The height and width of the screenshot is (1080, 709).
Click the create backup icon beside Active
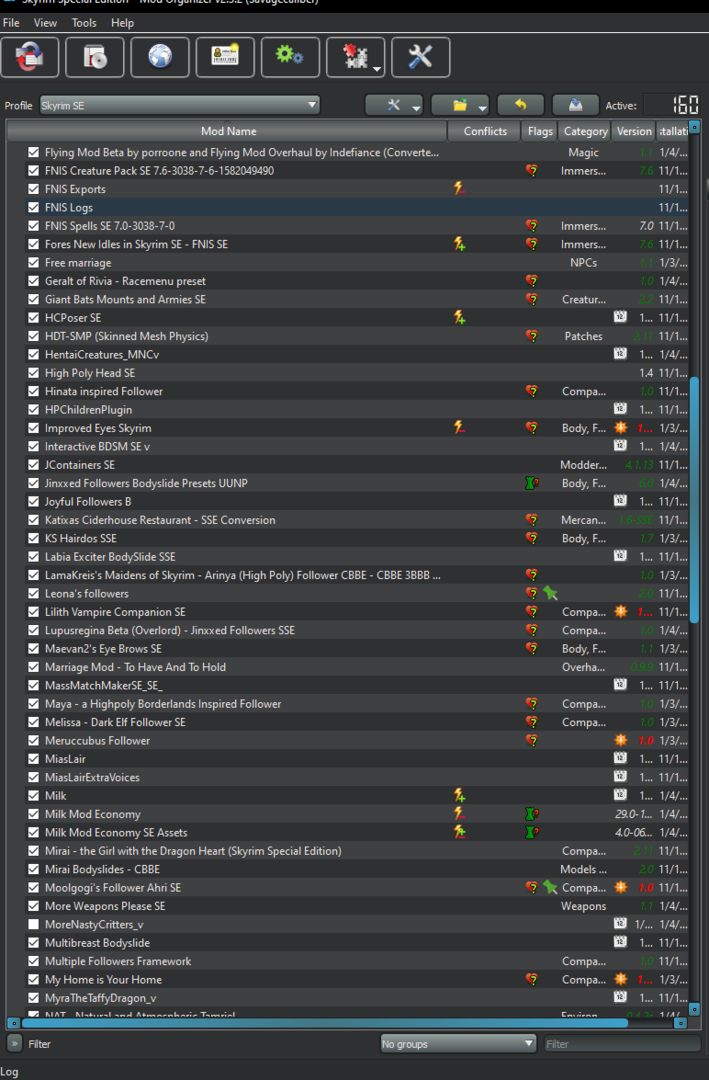point(575,105)
